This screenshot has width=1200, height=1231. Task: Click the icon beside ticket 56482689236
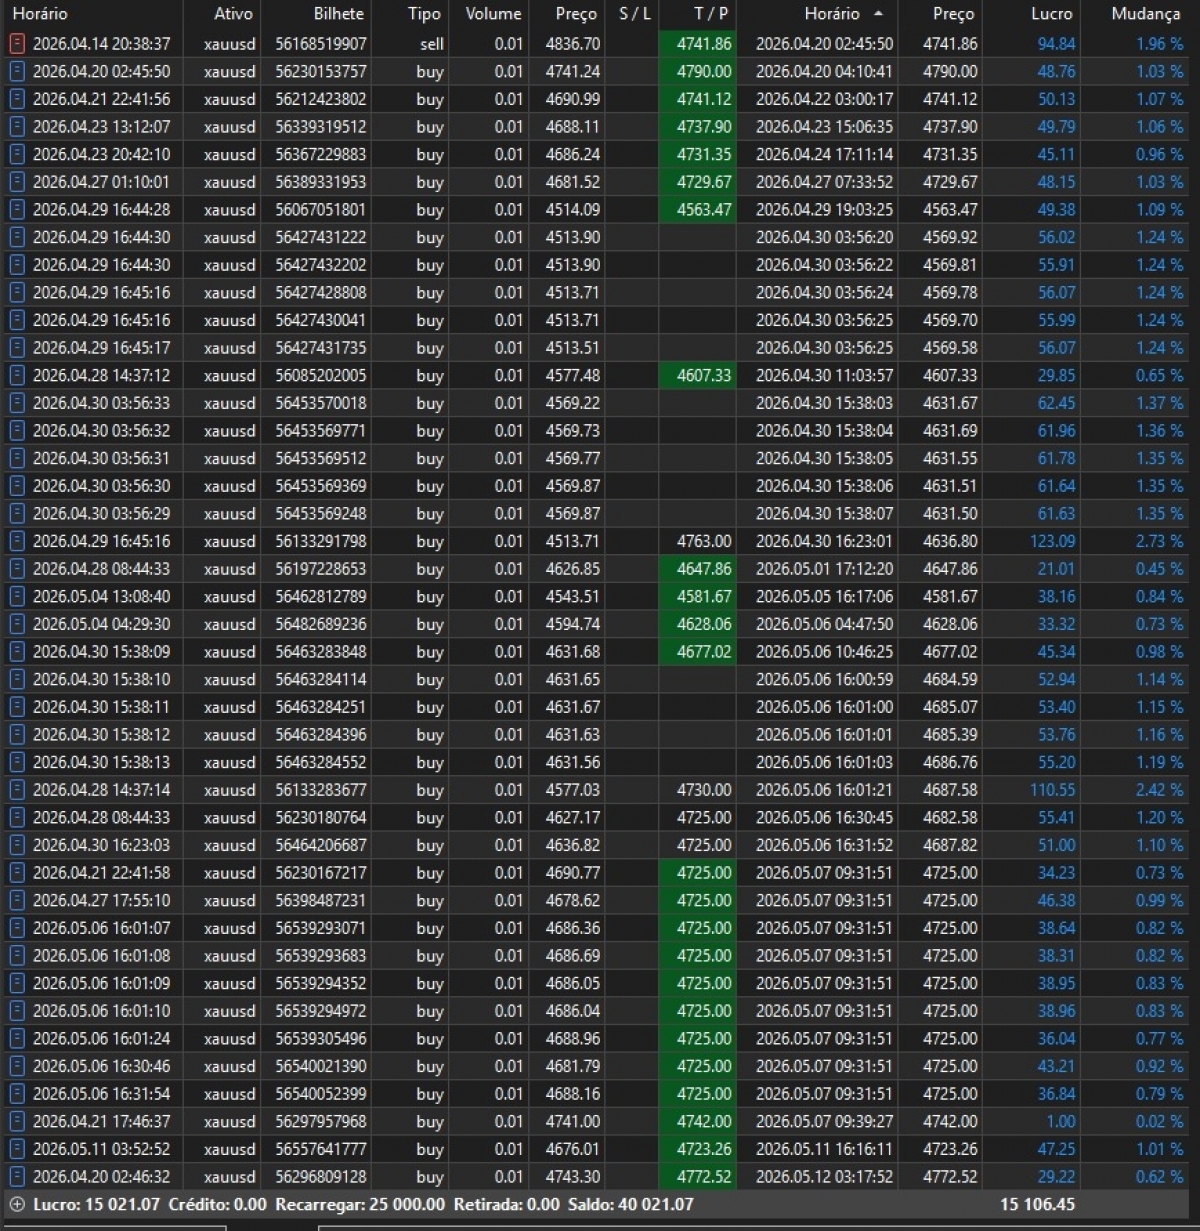click(x=16, y=624)
